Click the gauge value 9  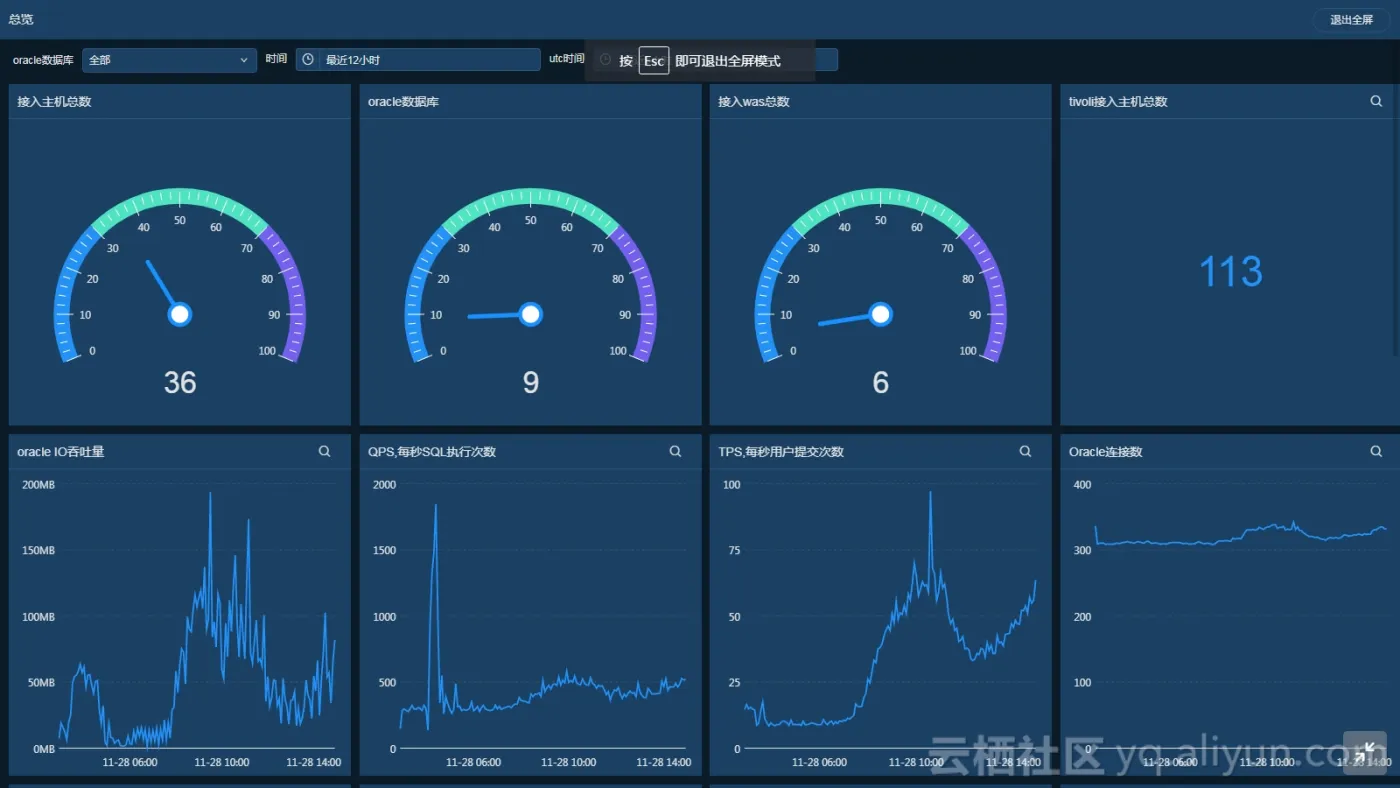coord(531,382)
